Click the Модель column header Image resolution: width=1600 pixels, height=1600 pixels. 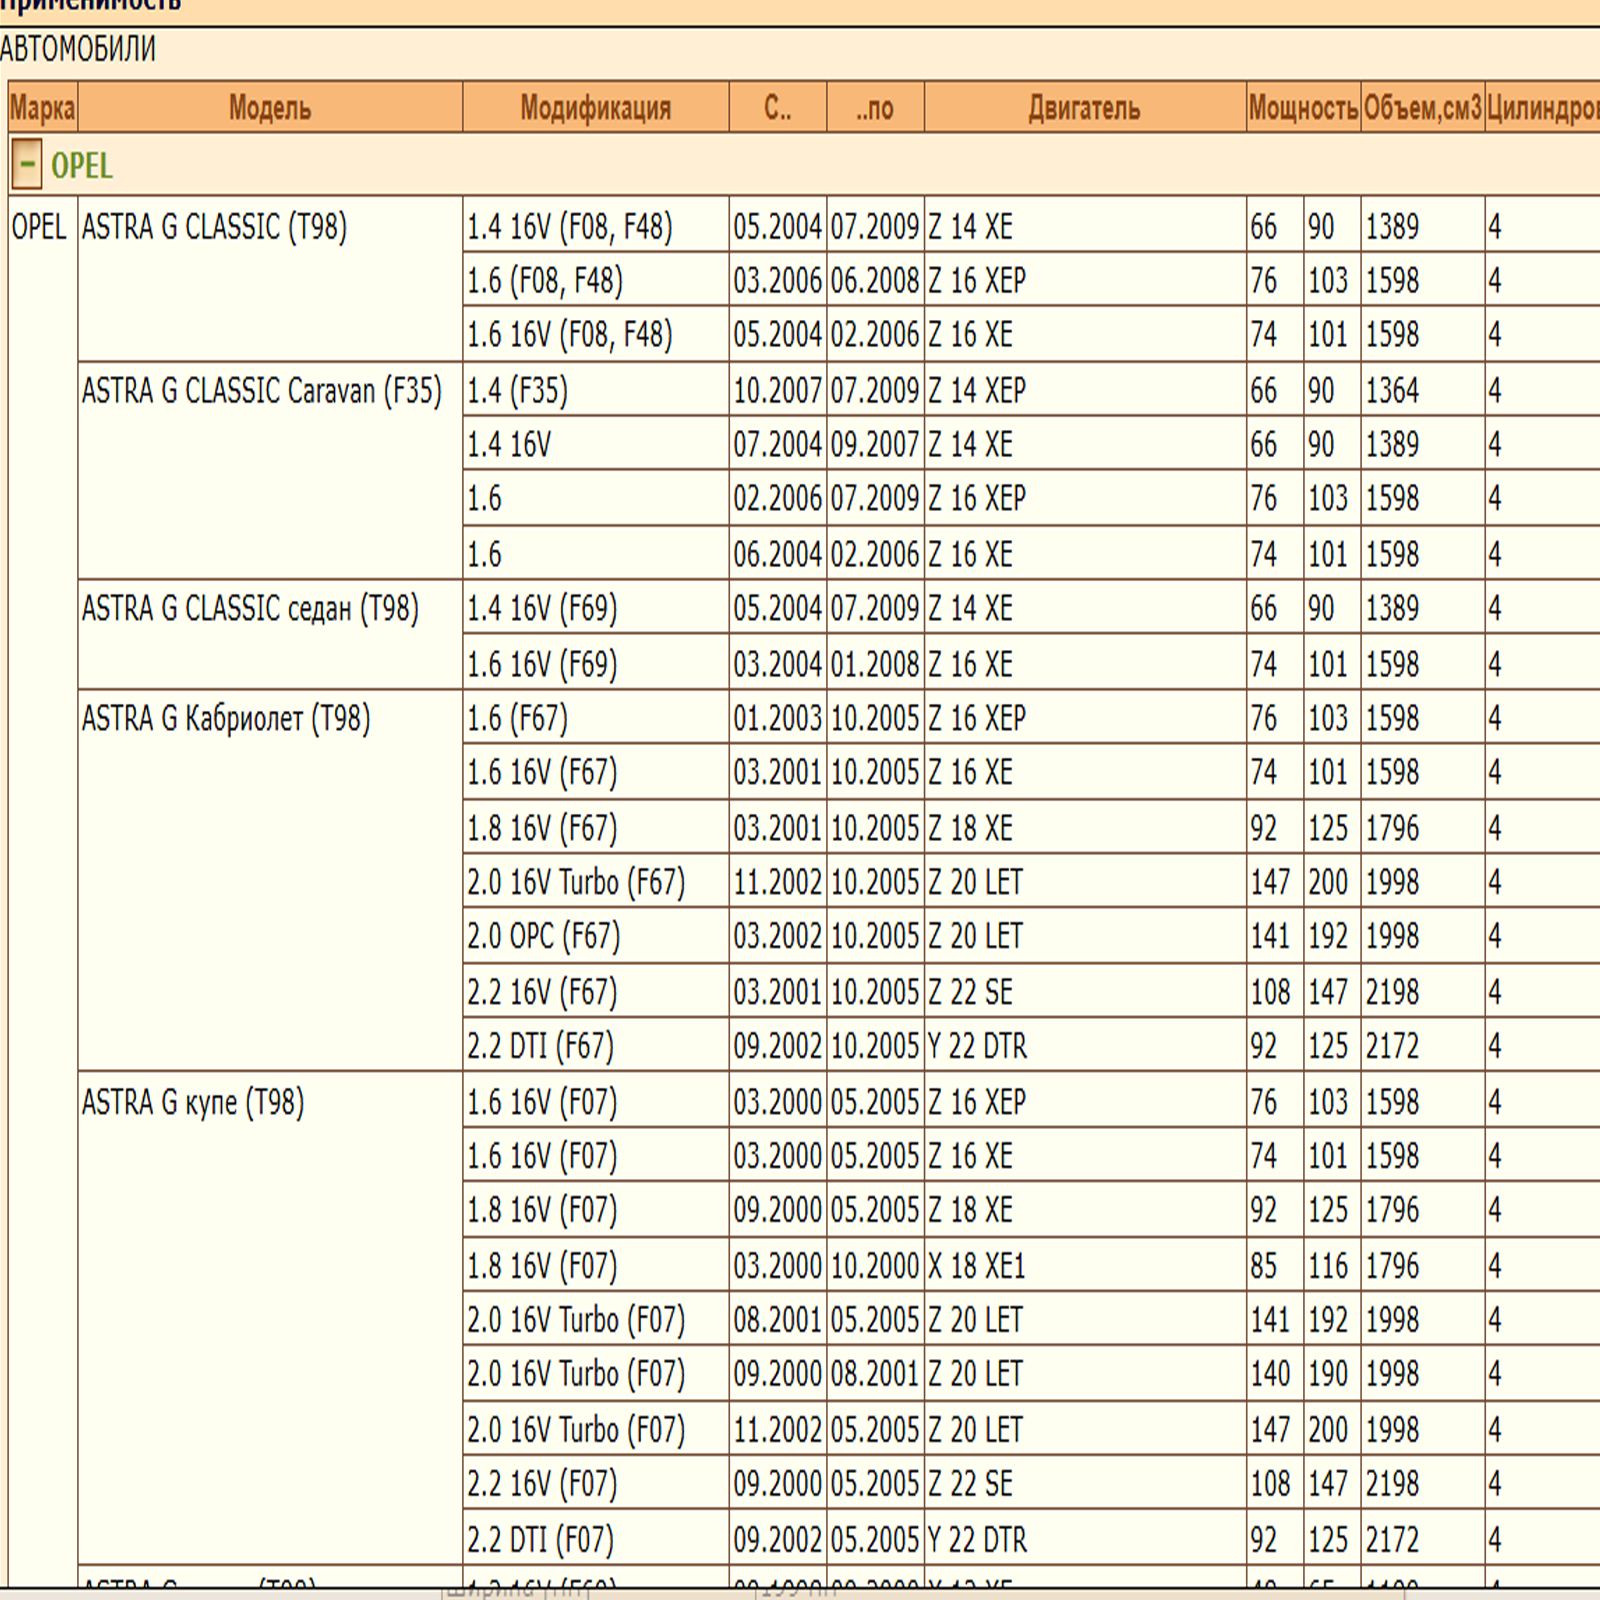coord(270,108)
